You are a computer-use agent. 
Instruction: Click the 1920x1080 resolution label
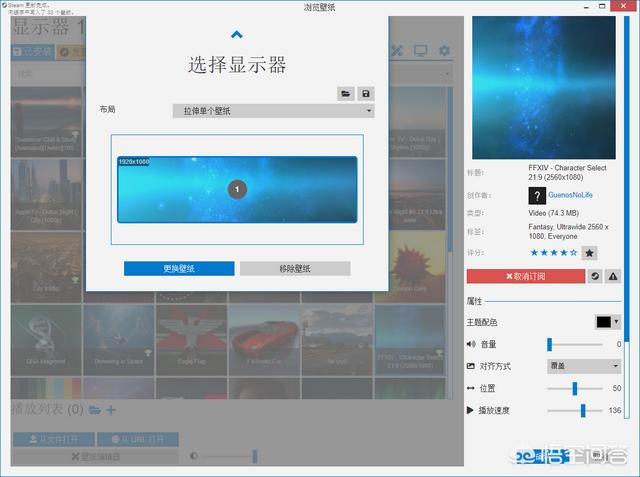click(134, 162)
